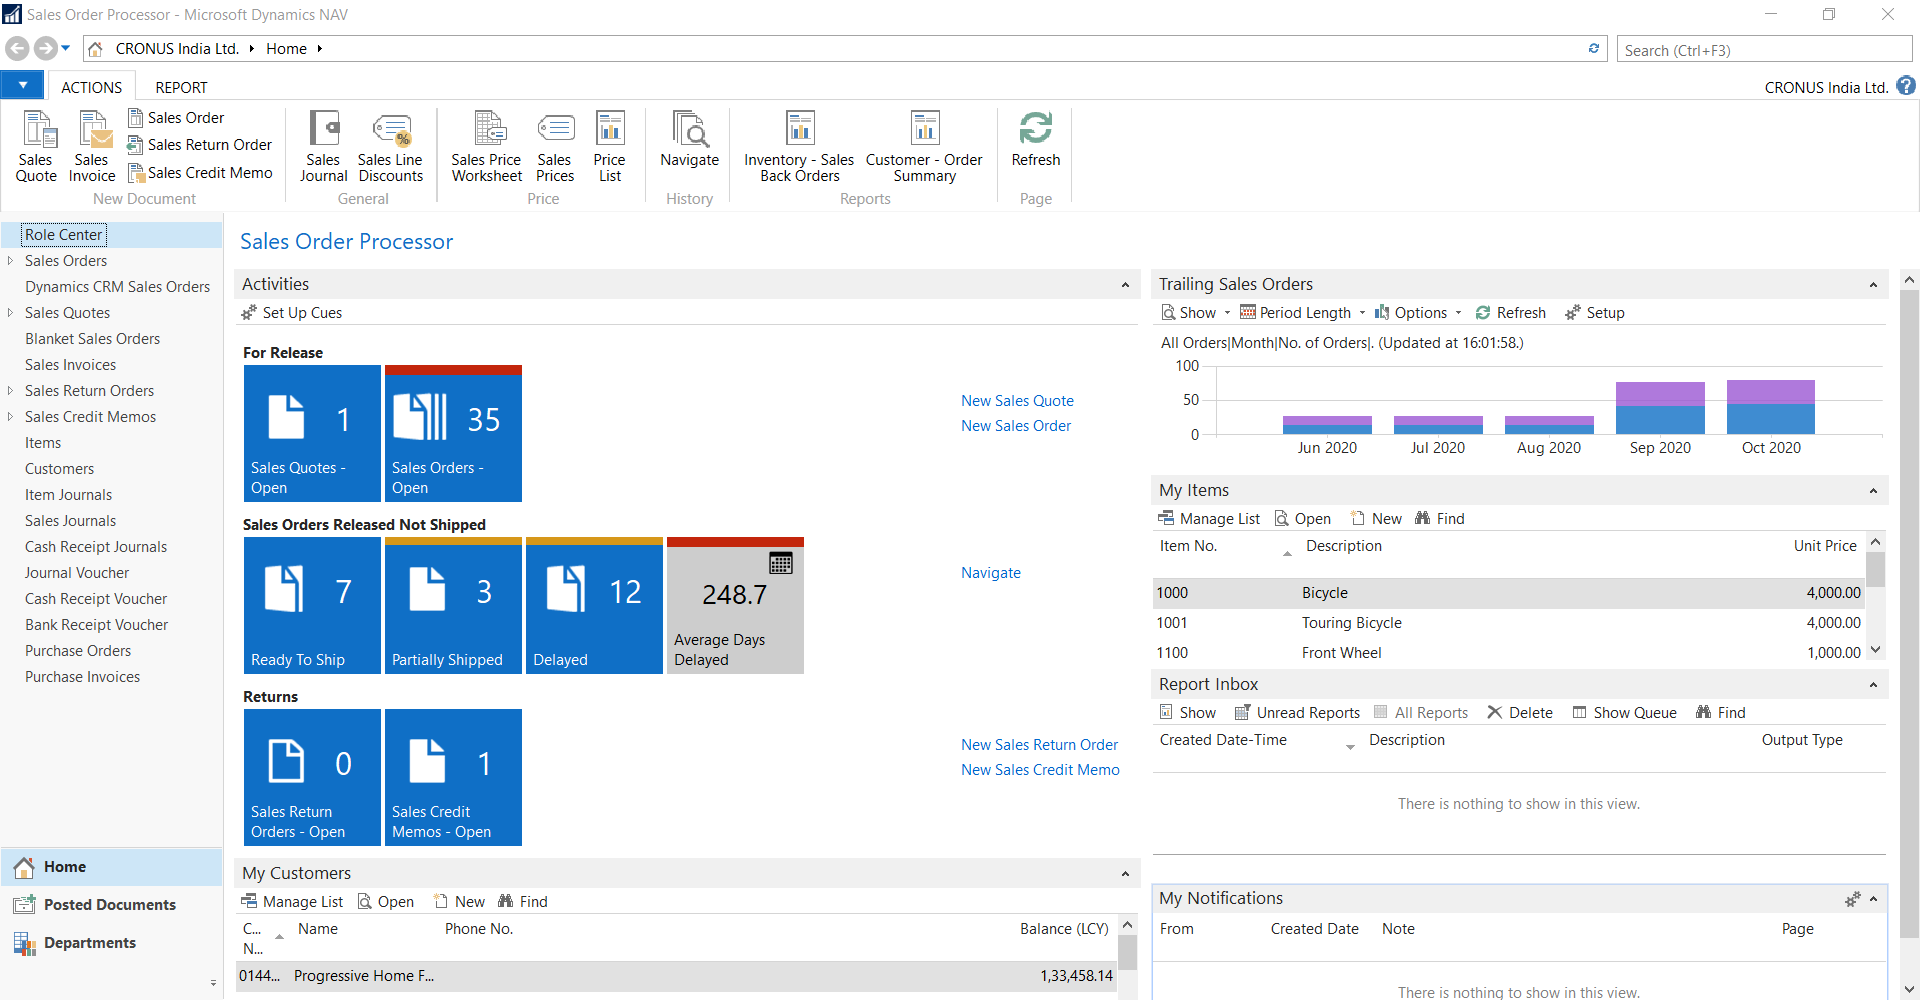Open the Home navigation pane button

click(x=111, y=867)
